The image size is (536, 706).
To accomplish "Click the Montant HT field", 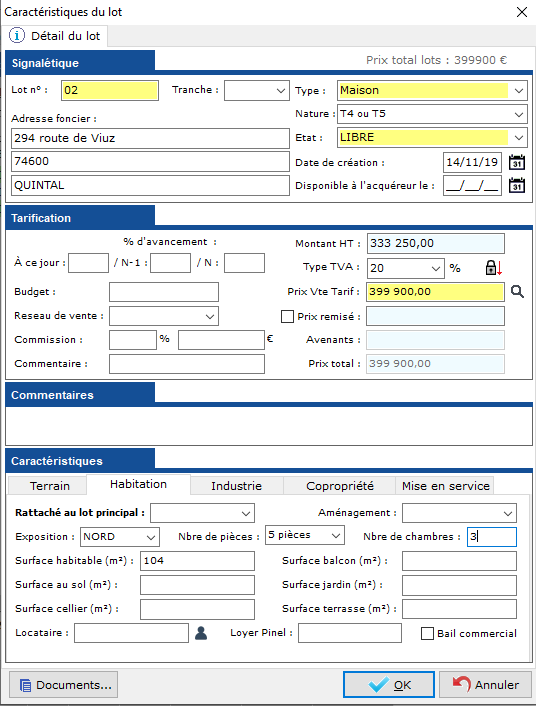I will point(436,244).
